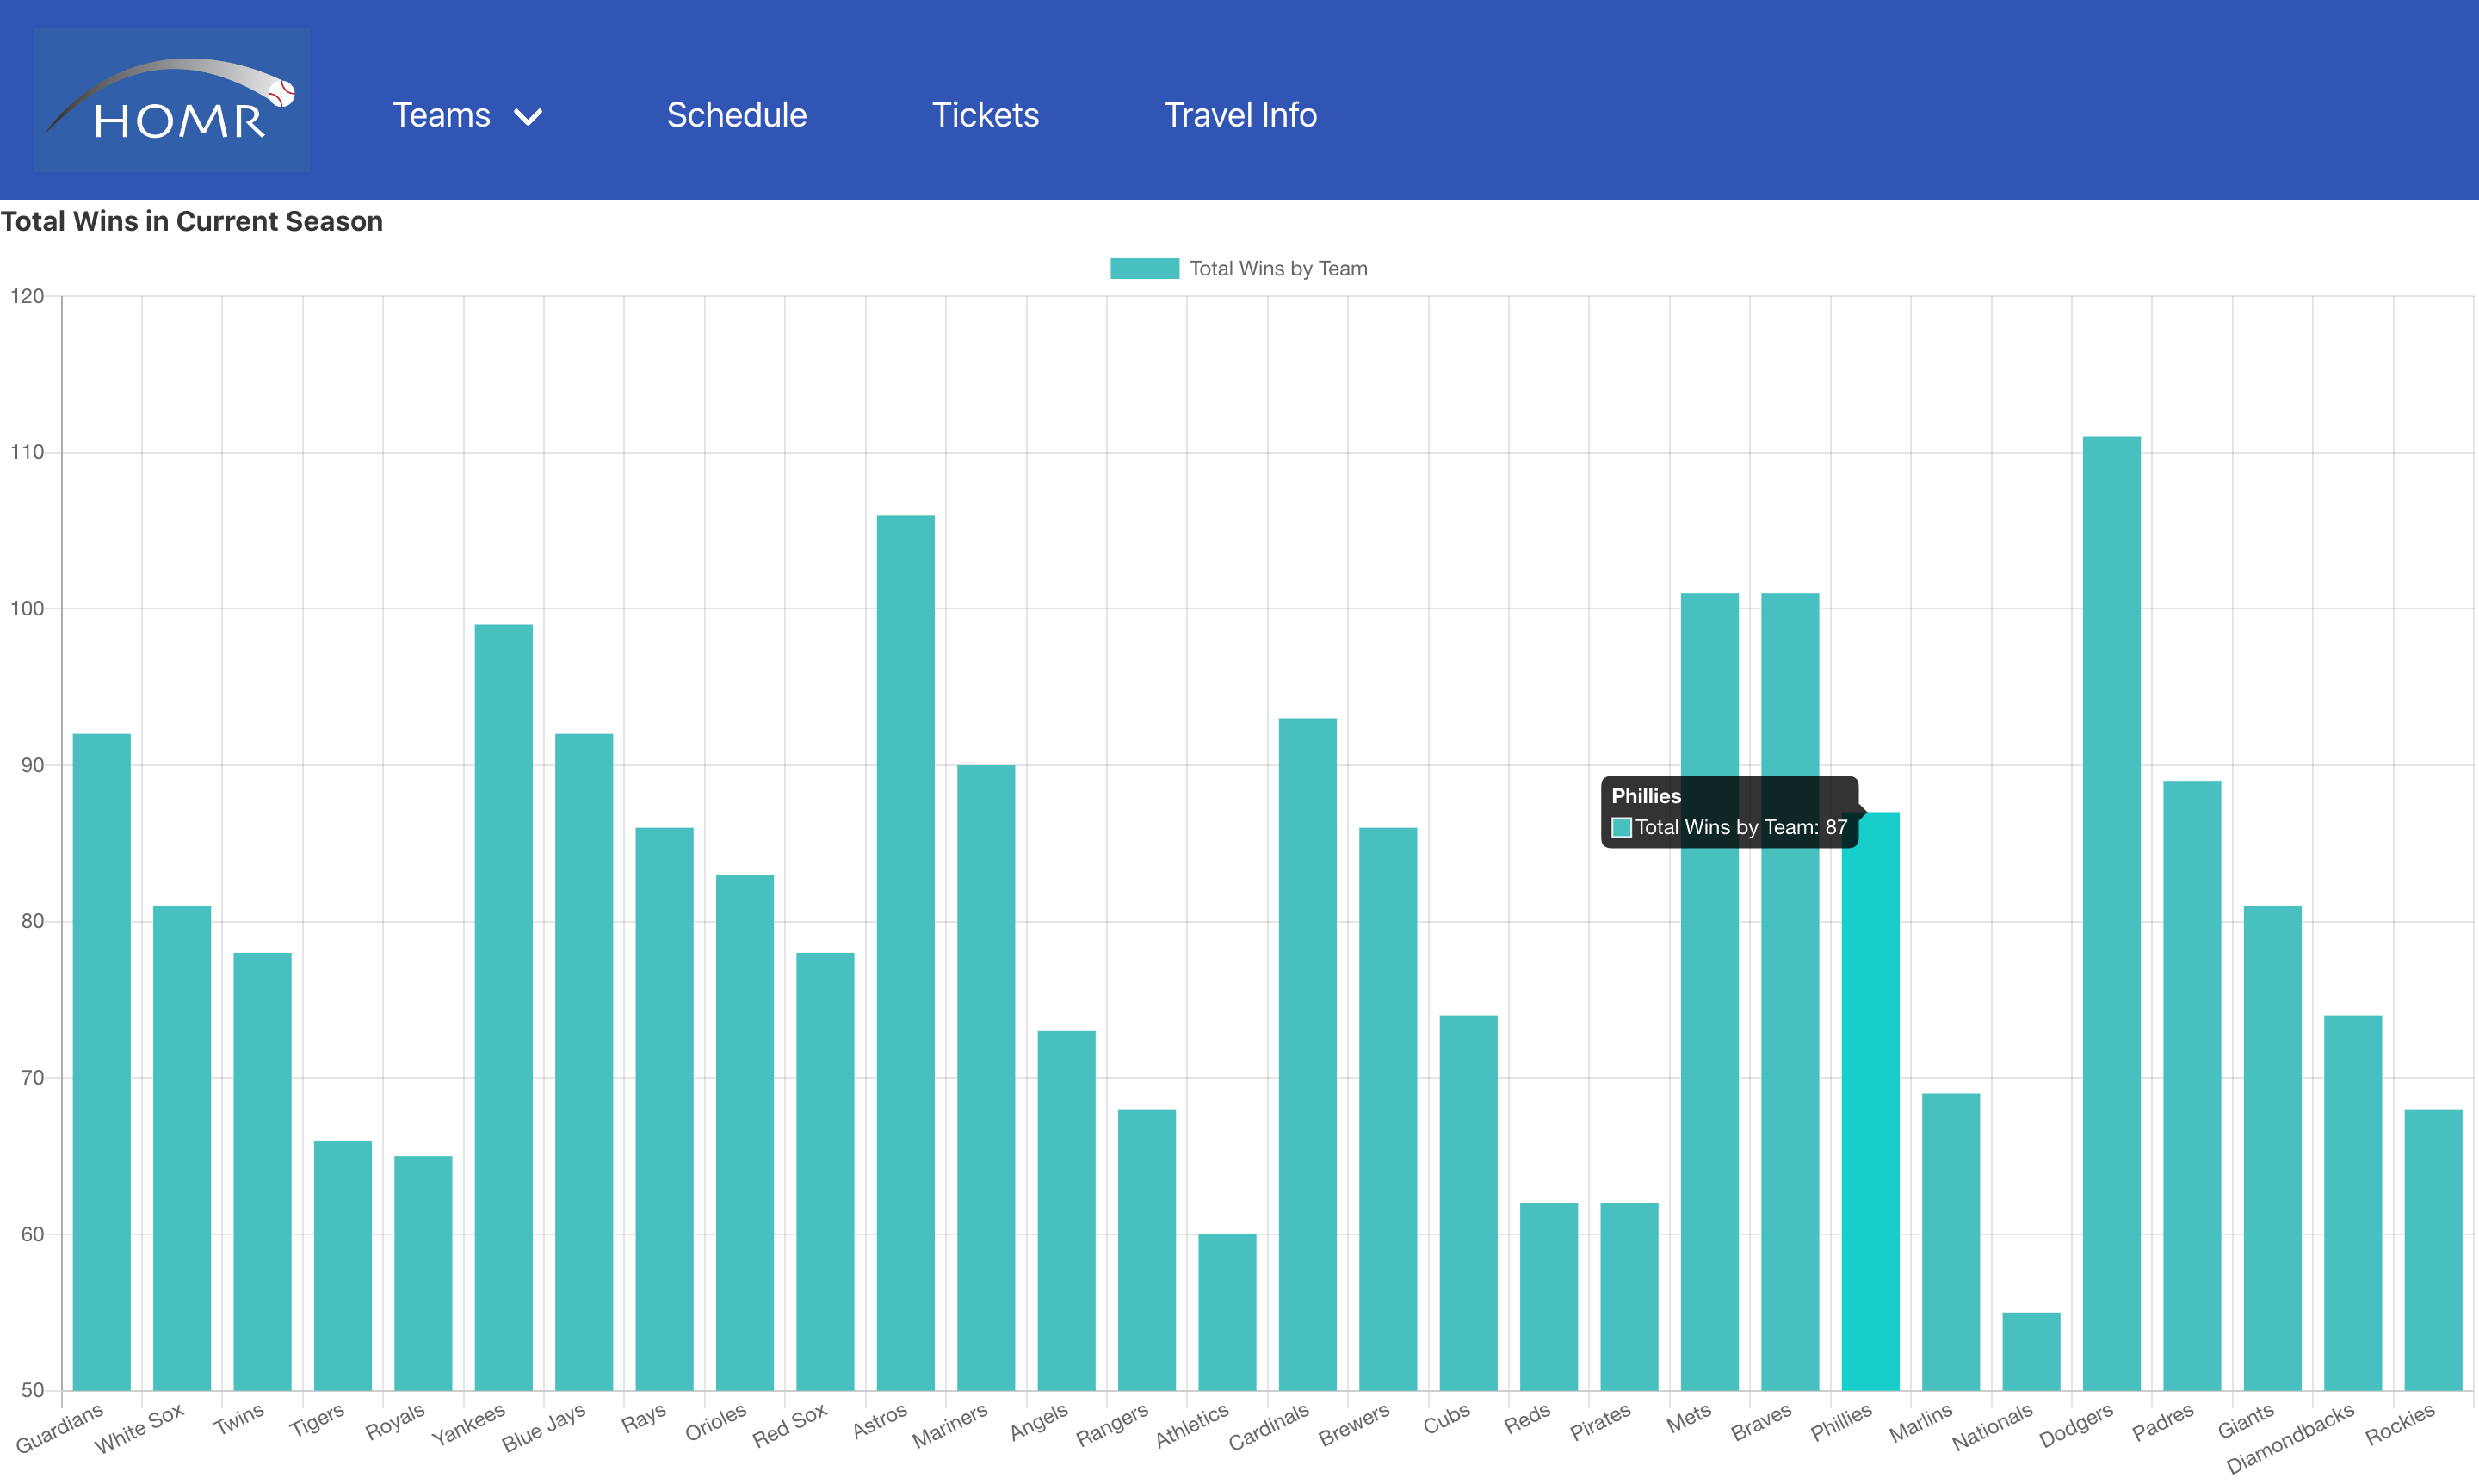Select the Pirates bar

tap(1629, 1296)
